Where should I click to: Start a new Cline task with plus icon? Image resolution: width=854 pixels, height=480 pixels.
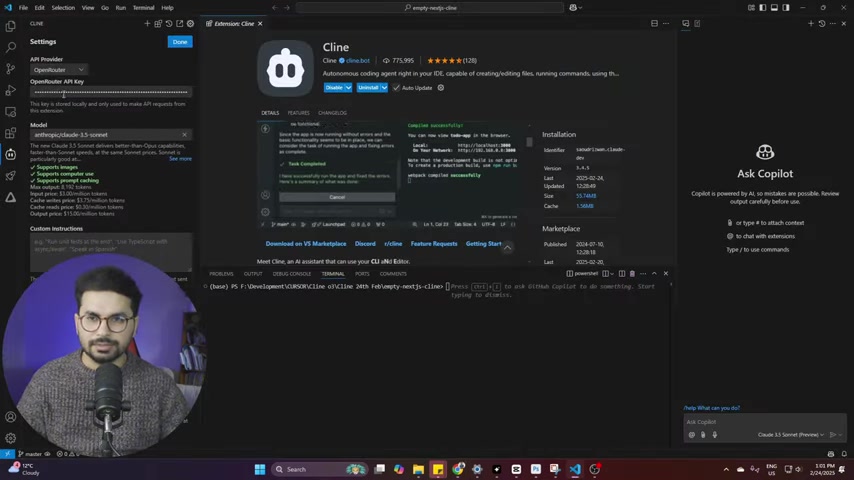[x=147, y=23]
